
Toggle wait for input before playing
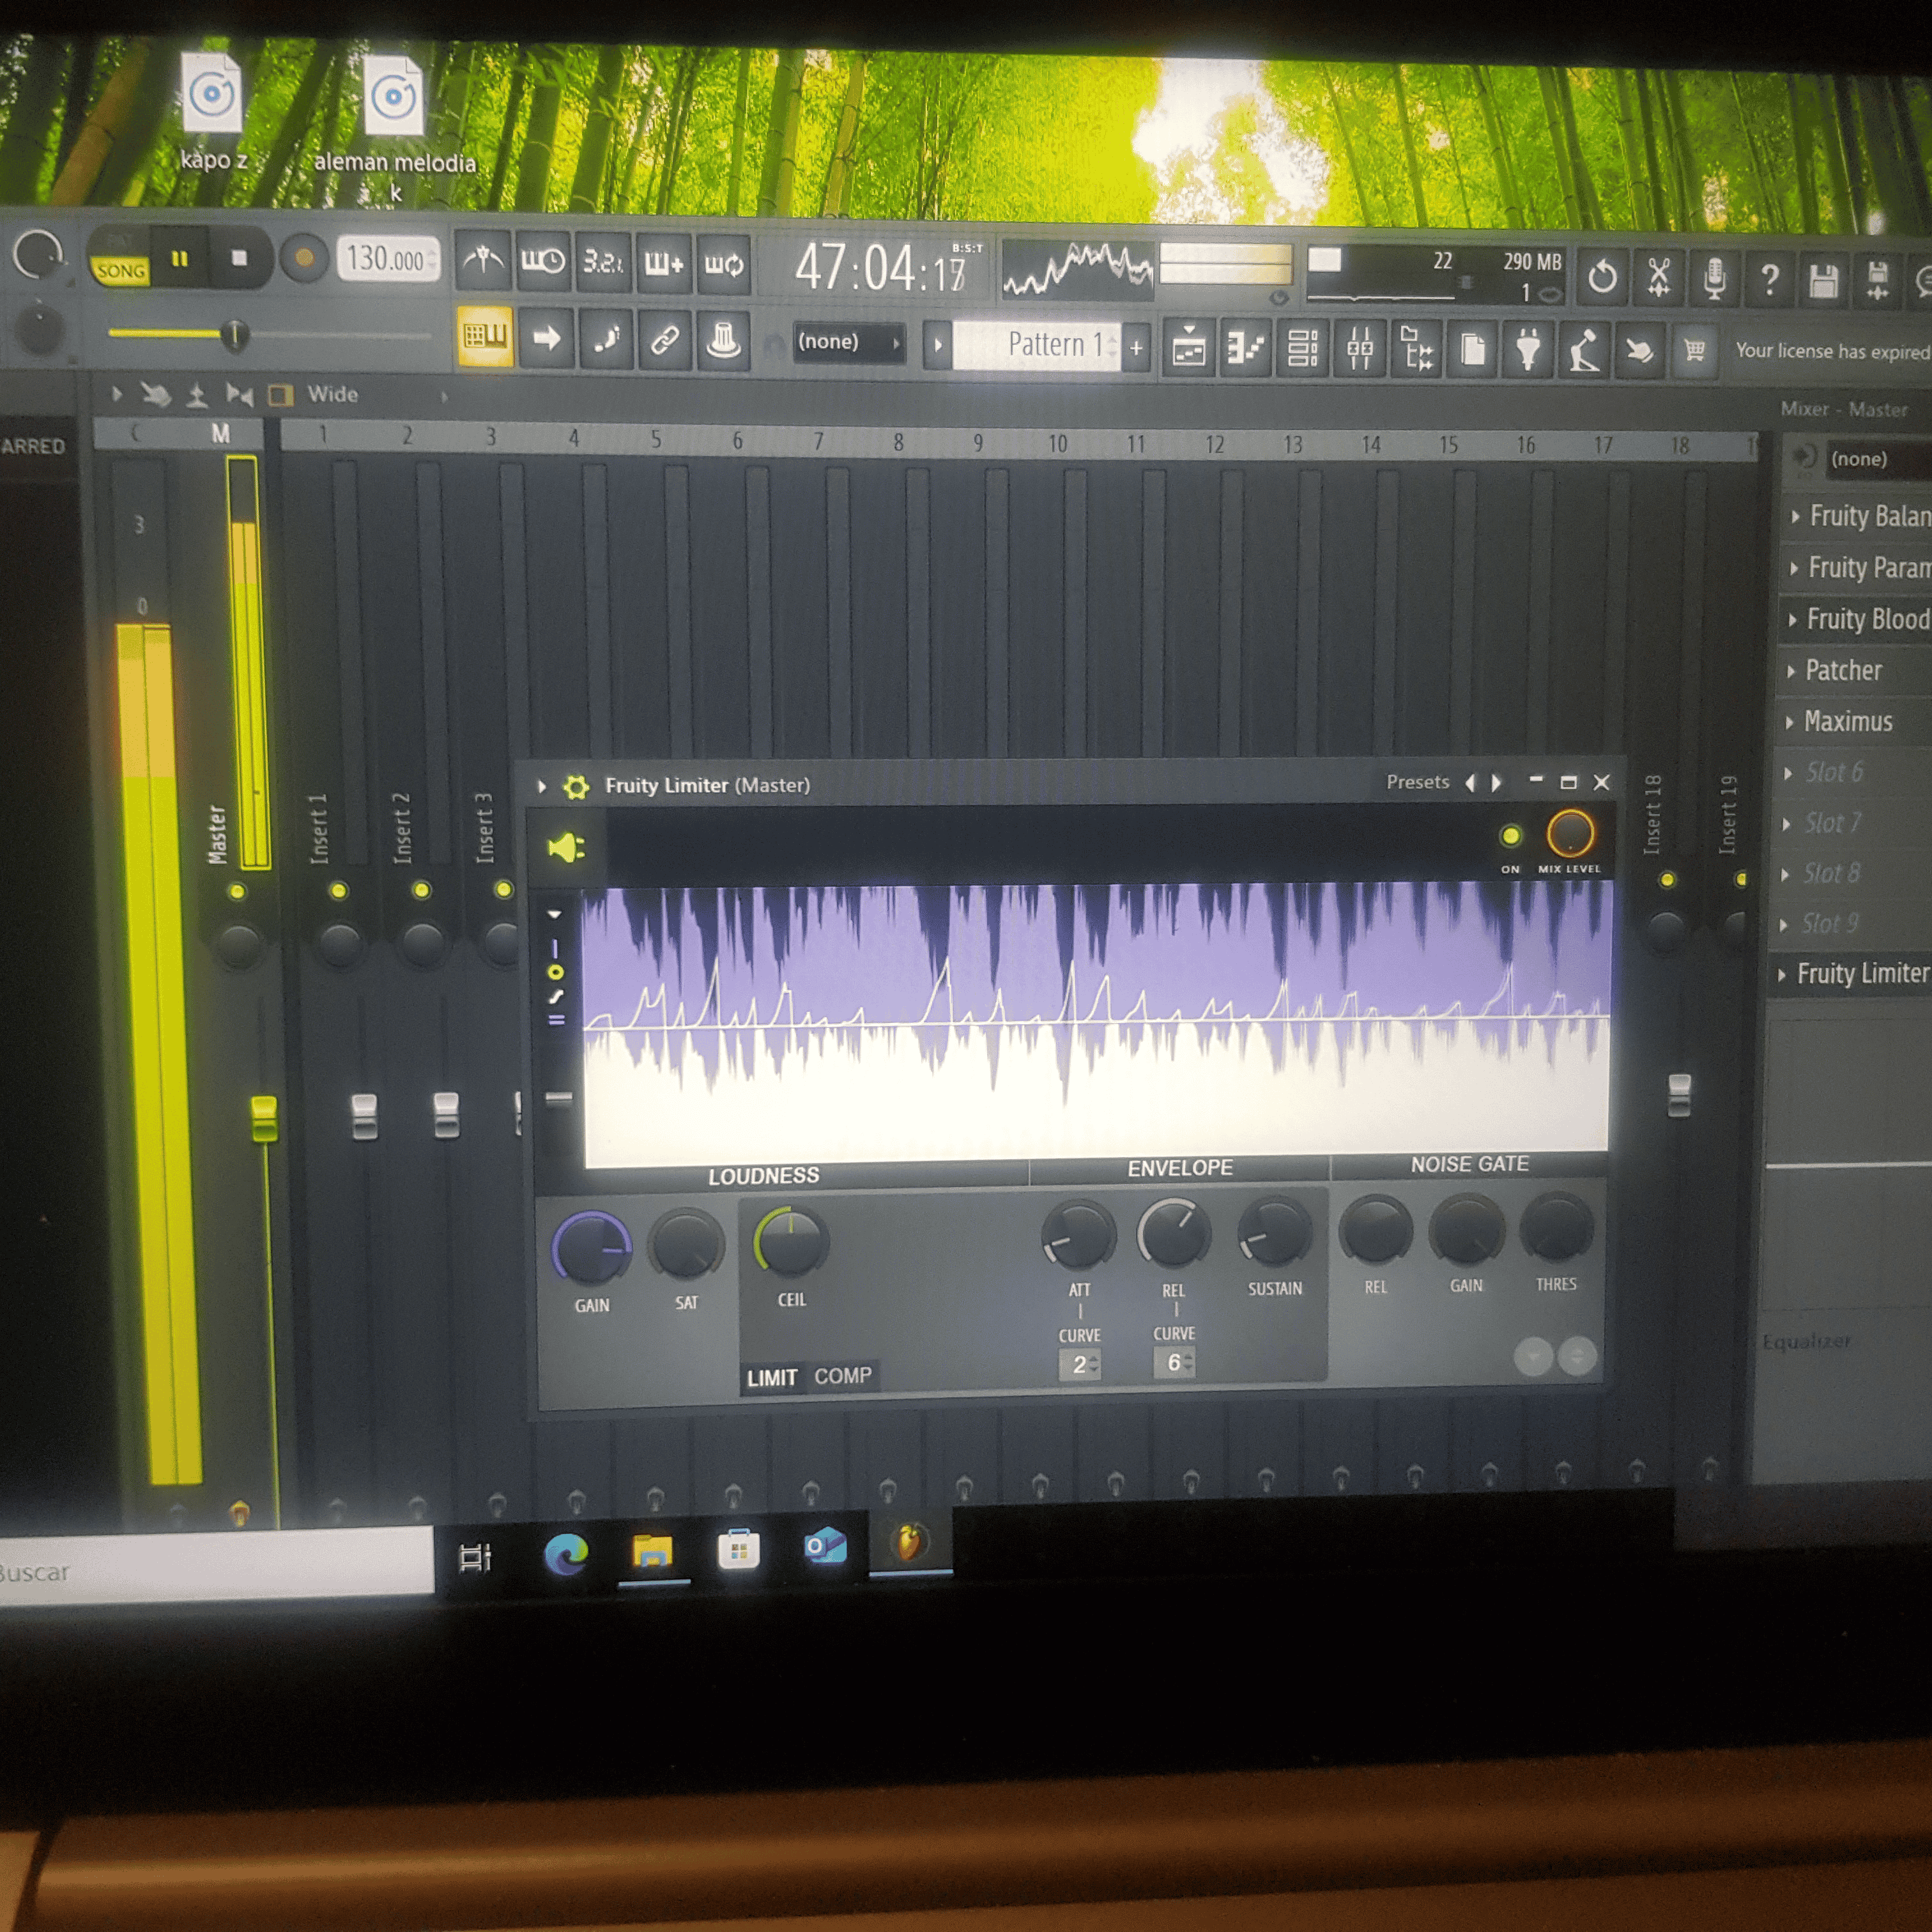coord(543,262)
